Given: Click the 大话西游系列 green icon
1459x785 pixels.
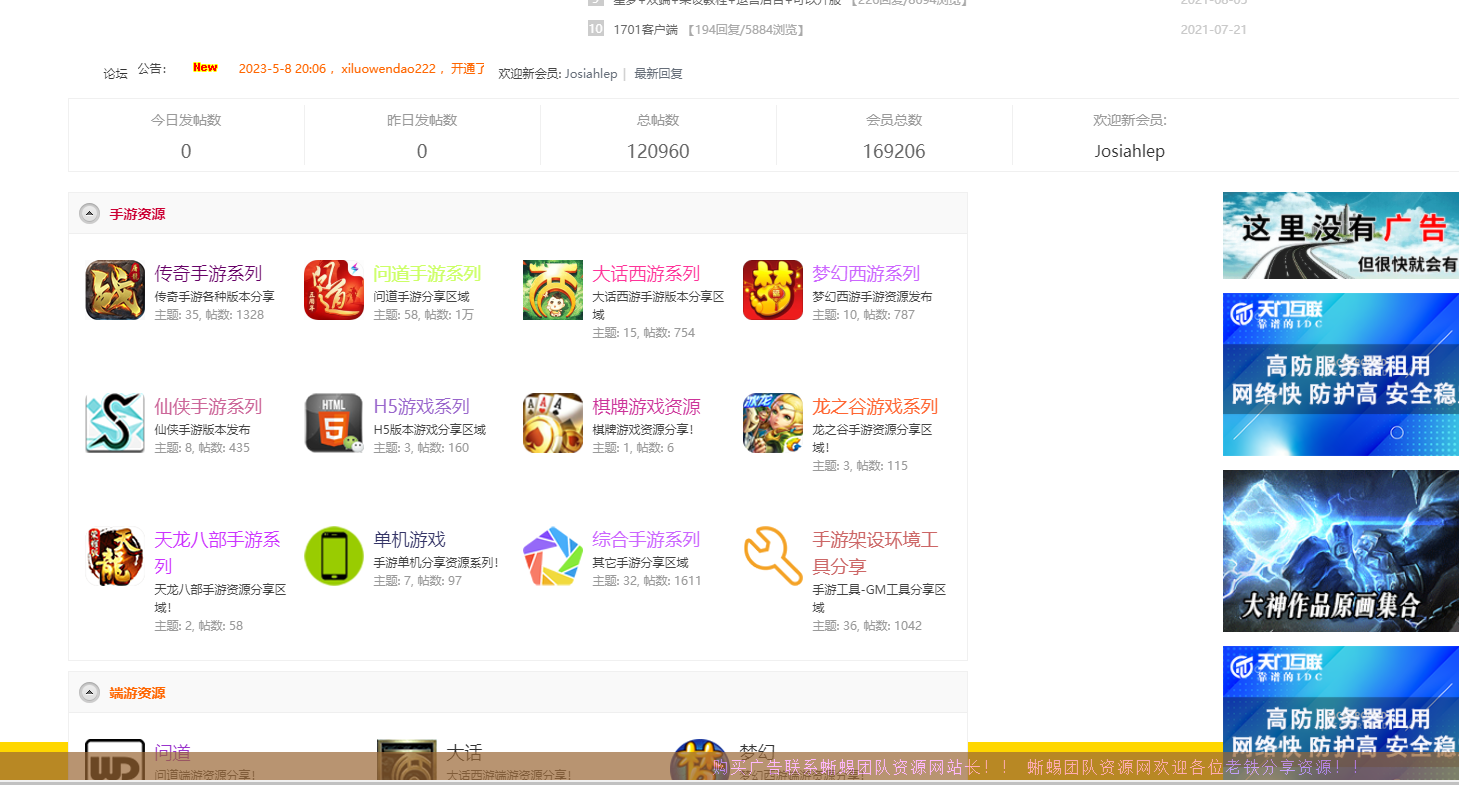Looking at the screenshot, I should 553,290.
